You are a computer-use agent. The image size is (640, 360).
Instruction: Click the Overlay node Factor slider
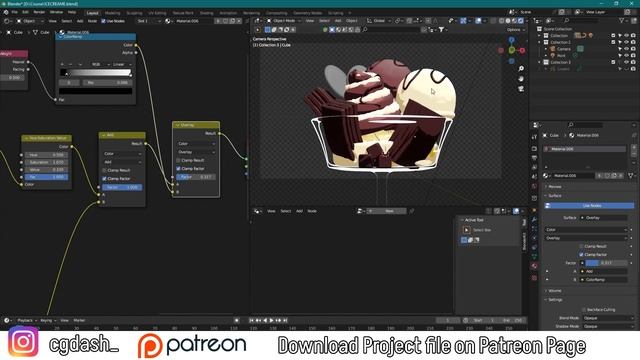tap(196, 177)
